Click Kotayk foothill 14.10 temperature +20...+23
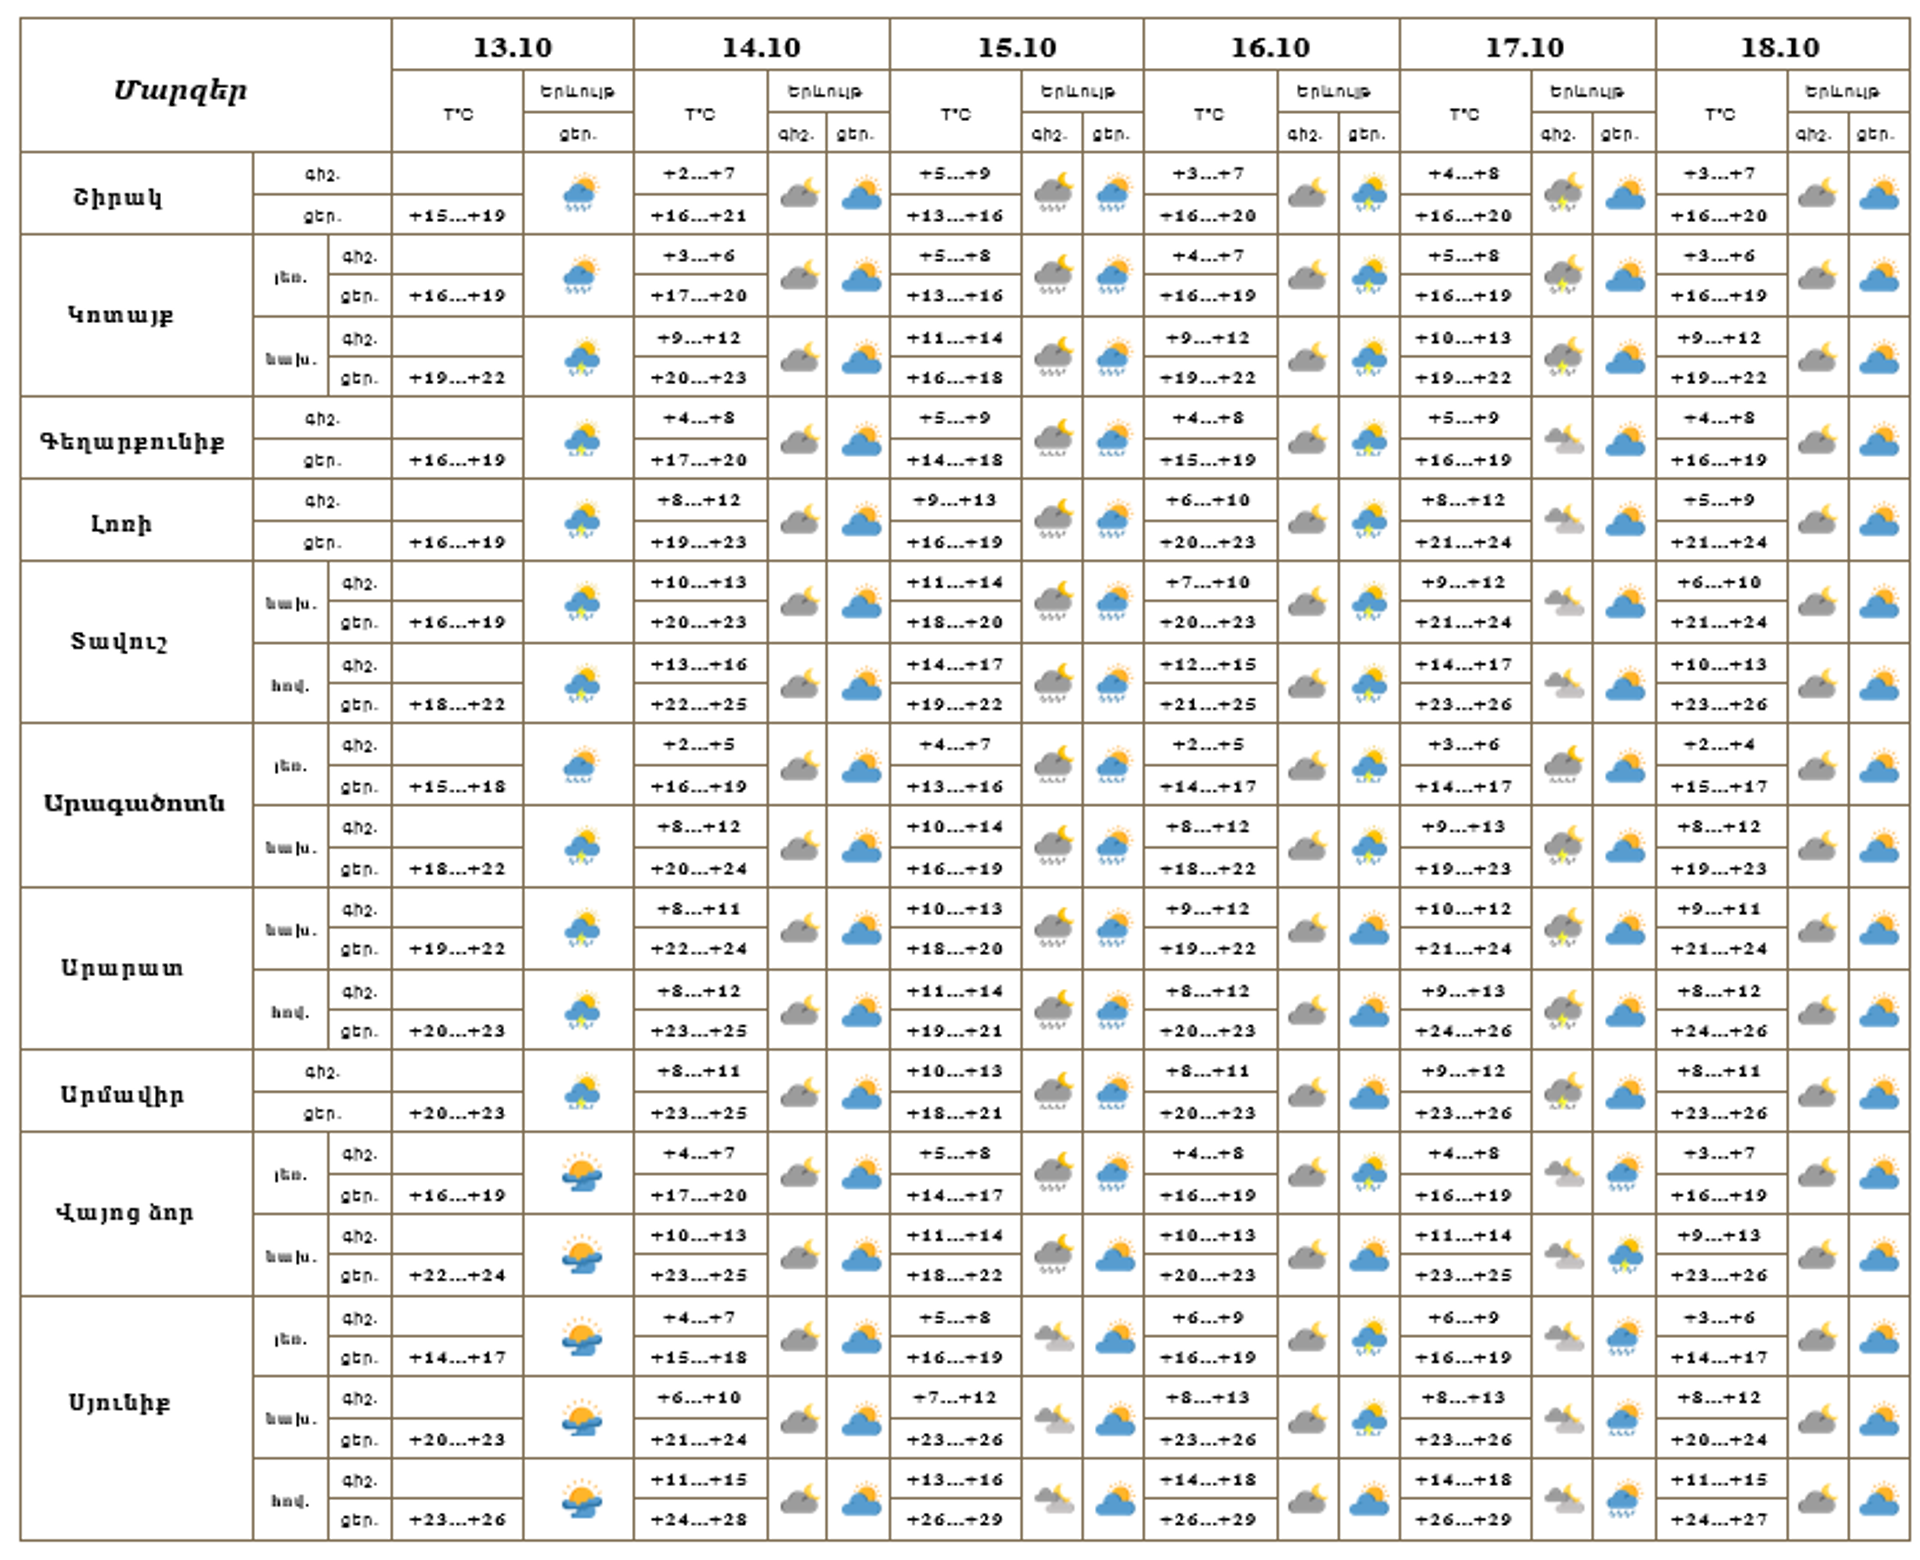The height and width of the screenshot is (1560, 1920). pos(699,378)
